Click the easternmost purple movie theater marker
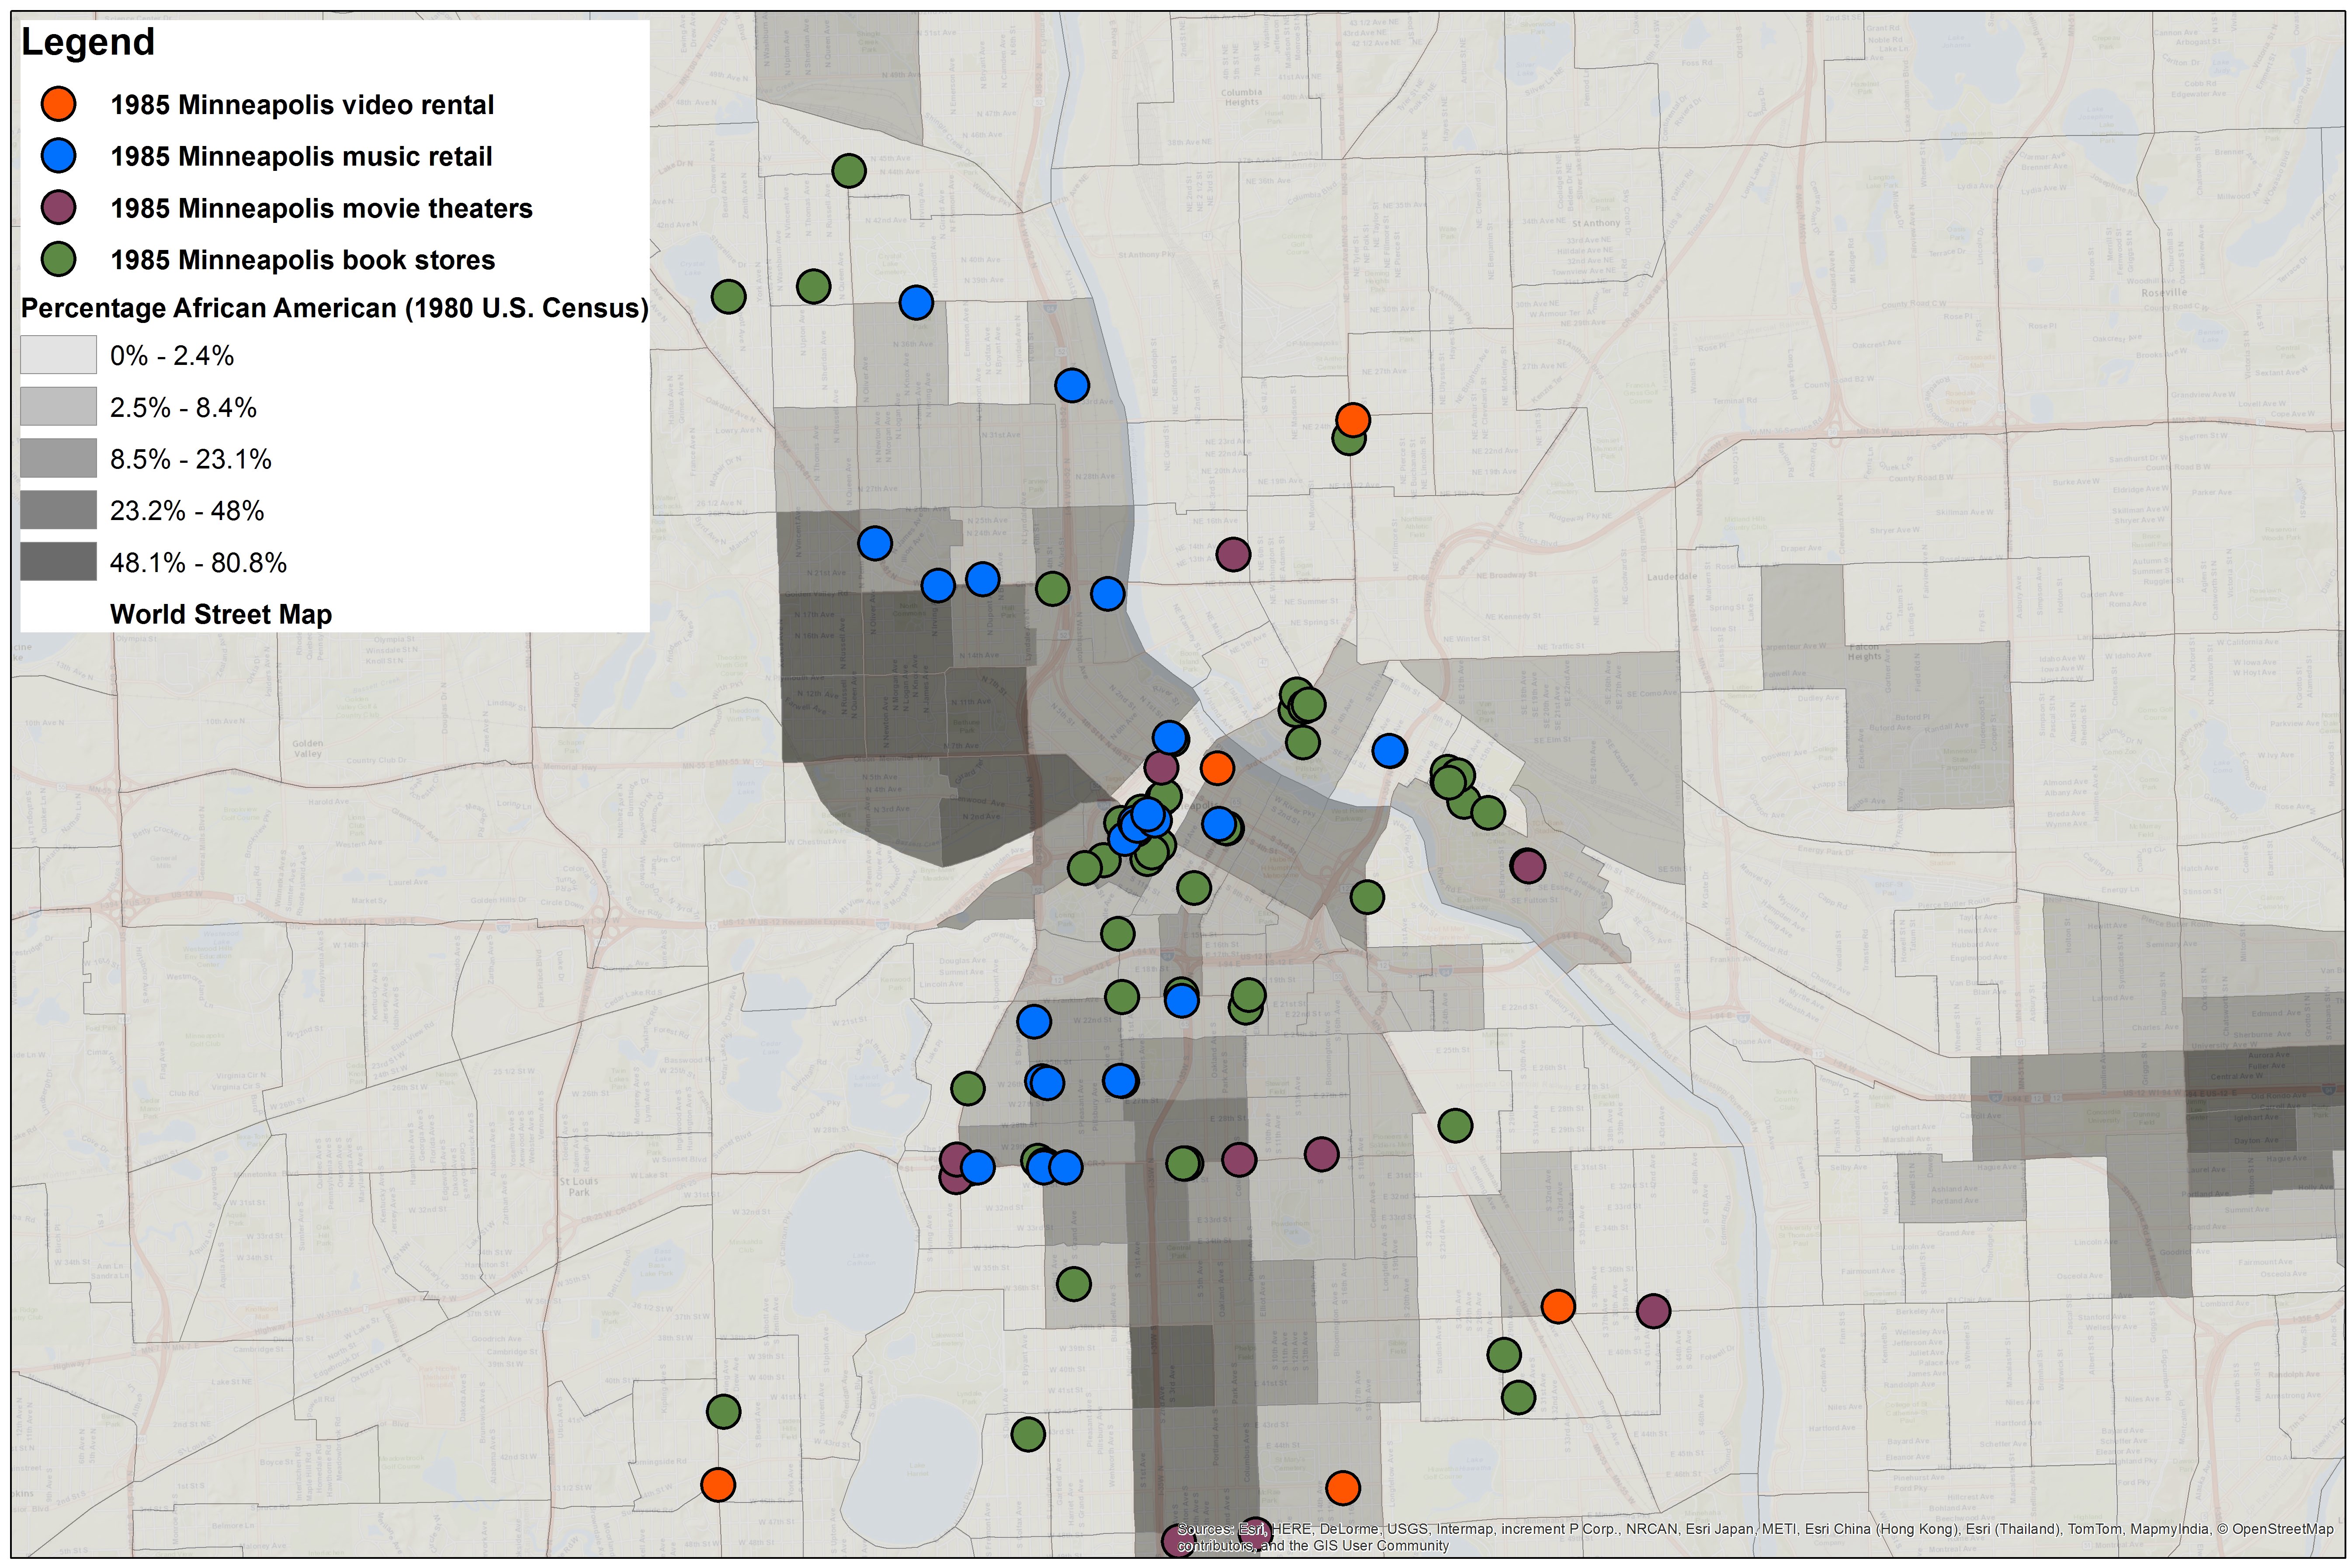Viewport: 2352px width, 1568px height. pos(1653,1310)
